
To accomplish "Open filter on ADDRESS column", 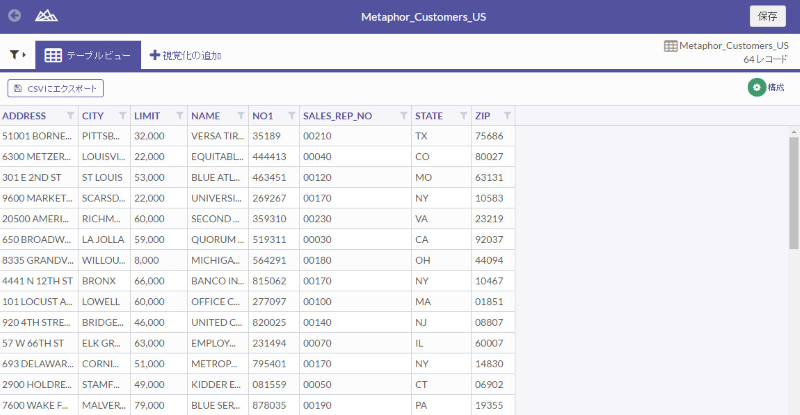I will [x=70, y=116].
